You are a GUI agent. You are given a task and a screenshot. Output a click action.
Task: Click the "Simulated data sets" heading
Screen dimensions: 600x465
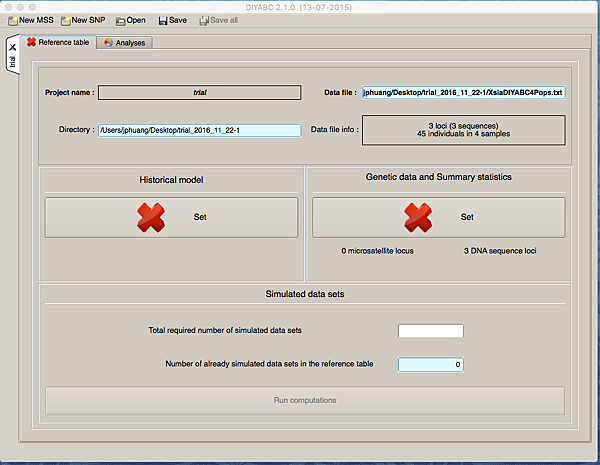click(305, 294)
